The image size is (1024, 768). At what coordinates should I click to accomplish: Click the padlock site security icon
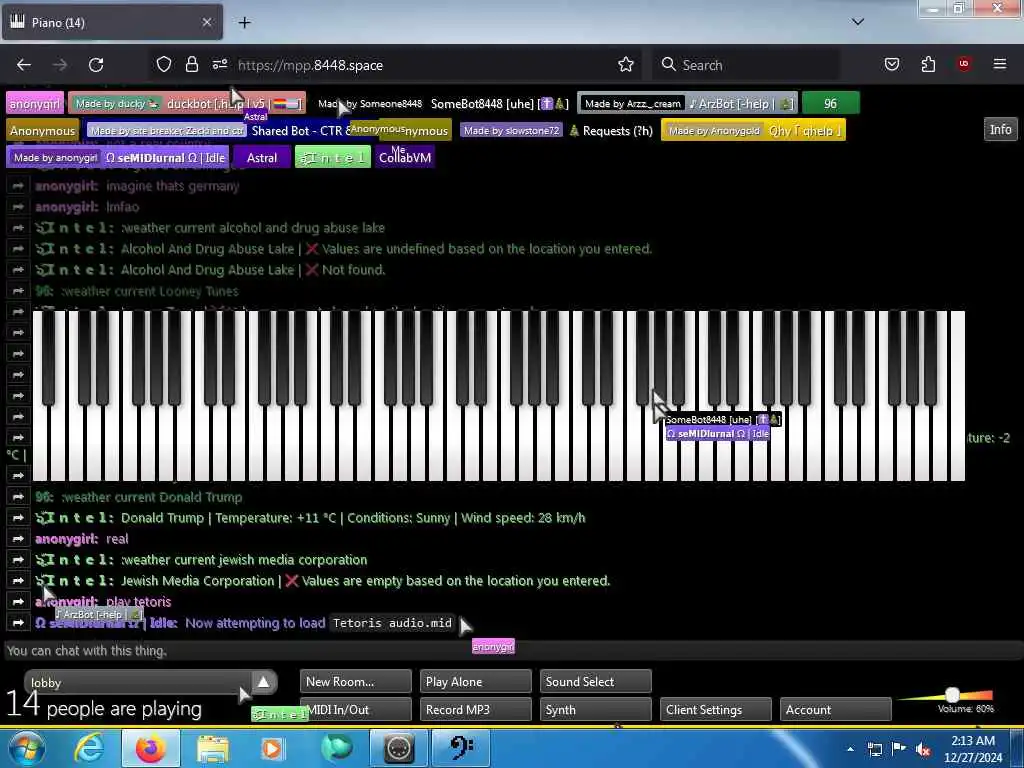[191, 64]
